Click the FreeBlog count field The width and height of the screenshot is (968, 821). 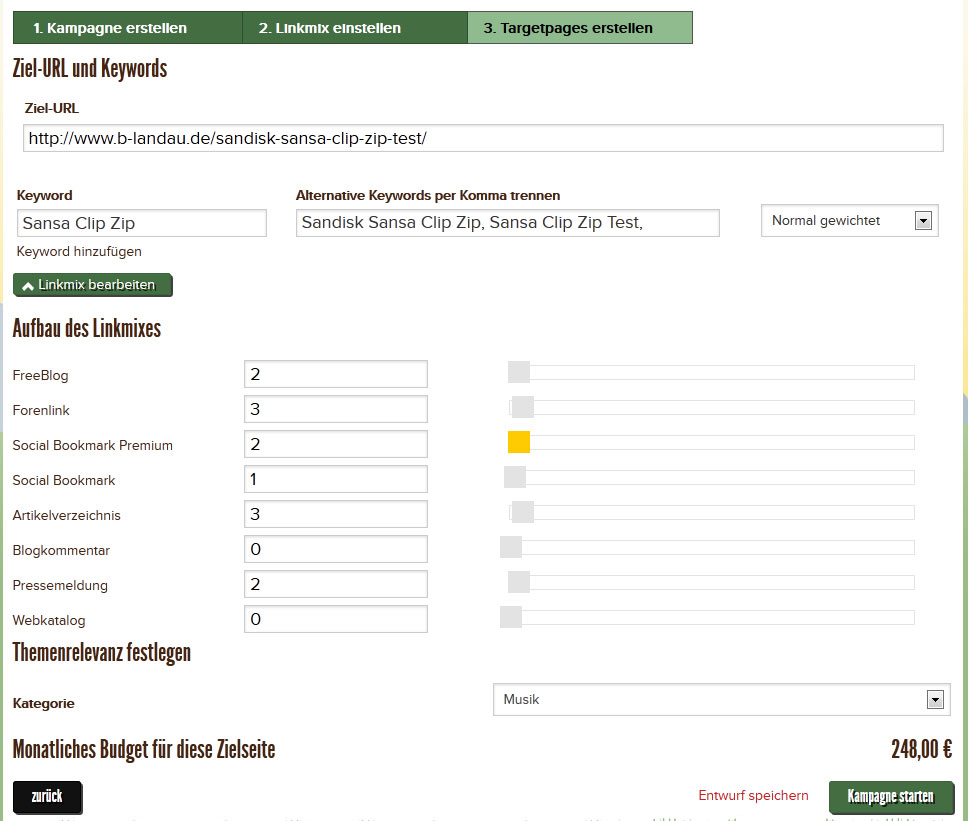336,374
